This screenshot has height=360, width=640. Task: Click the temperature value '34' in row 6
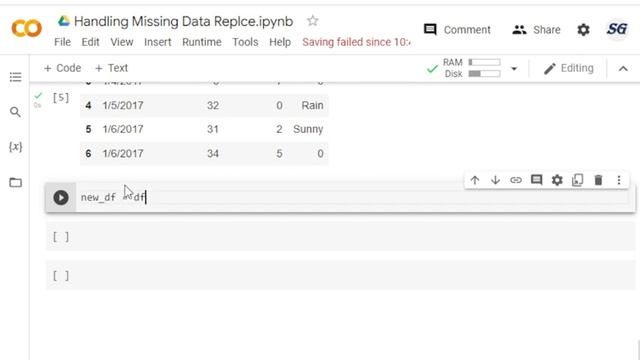(213, 153)
